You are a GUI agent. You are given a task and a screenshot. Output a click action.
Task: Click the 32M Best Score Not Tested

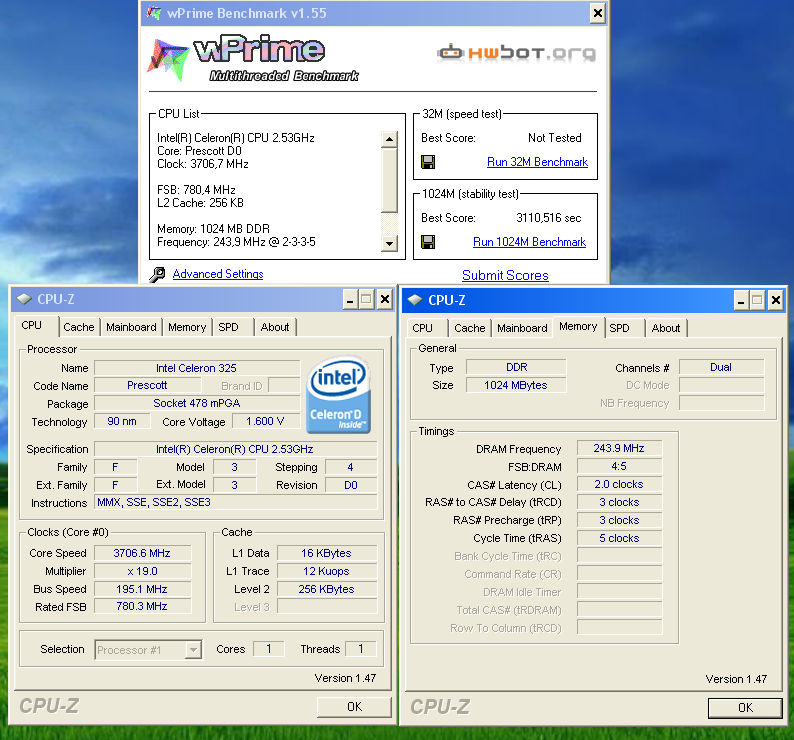point(555,138)
